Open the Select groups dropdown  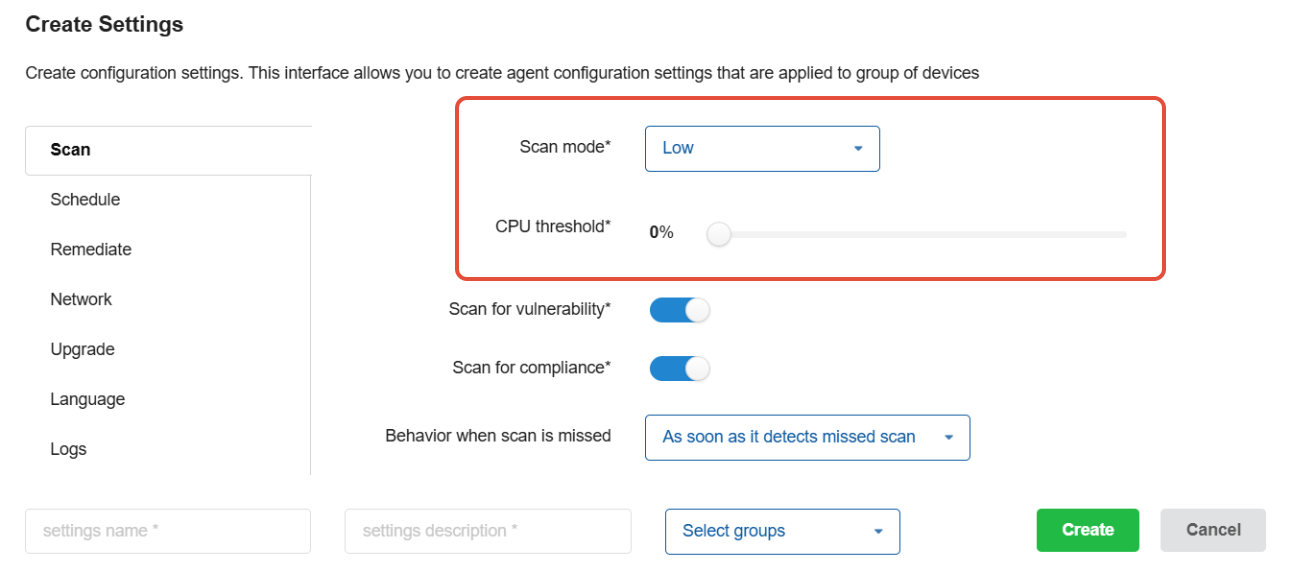pyautogui.click(x=781, y=531)
